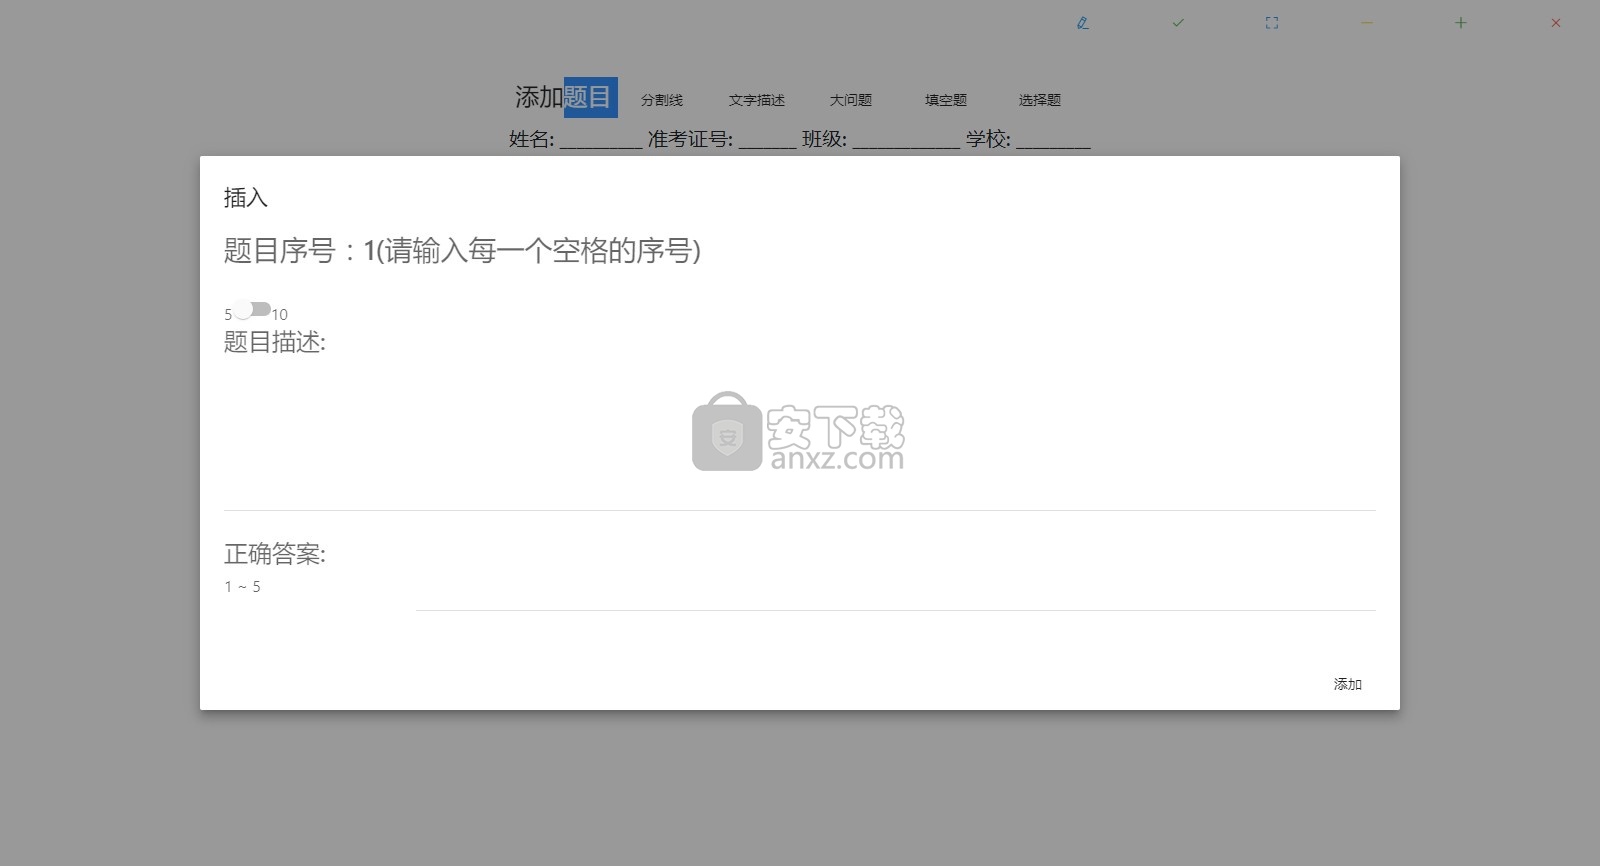Click the red X close icon
The image size is (1600, 866).
(1556, 23)
